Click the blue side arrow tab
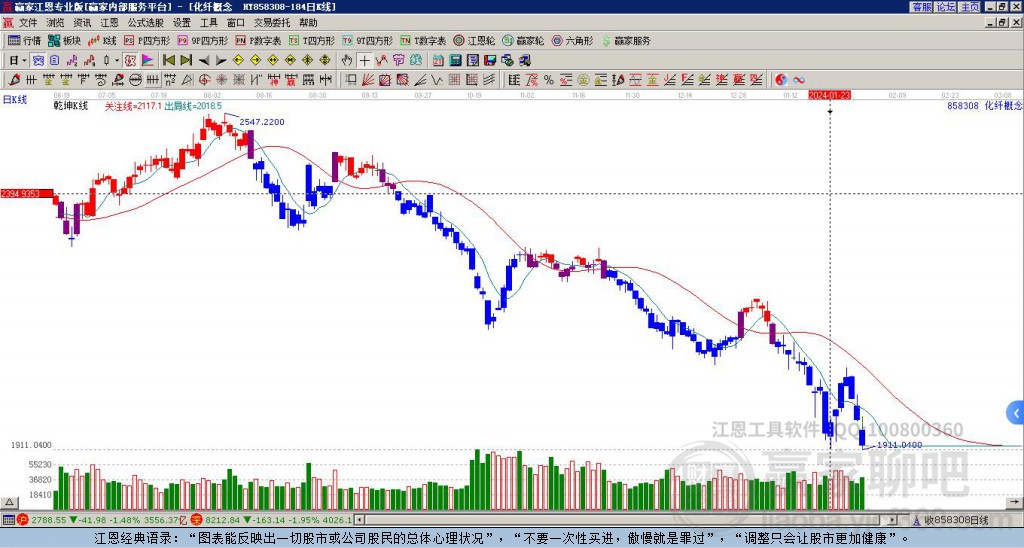 pyautogui.click(x=1015, y=413)
